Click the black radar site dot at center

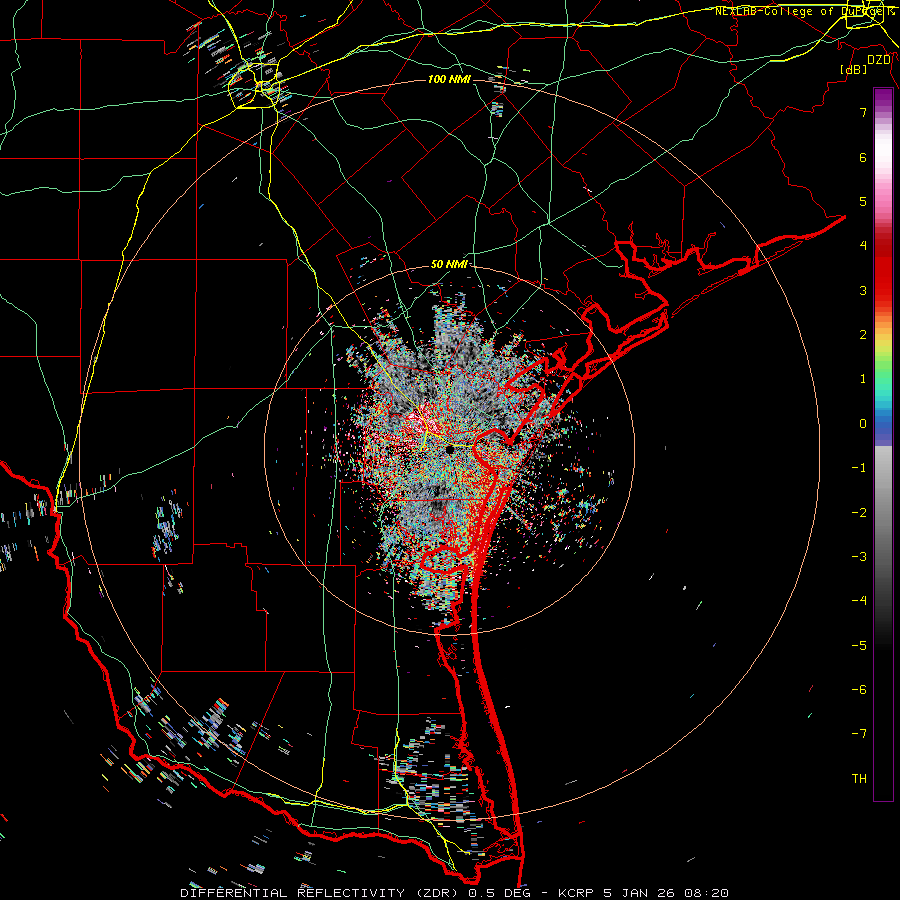tap(450, 448)
